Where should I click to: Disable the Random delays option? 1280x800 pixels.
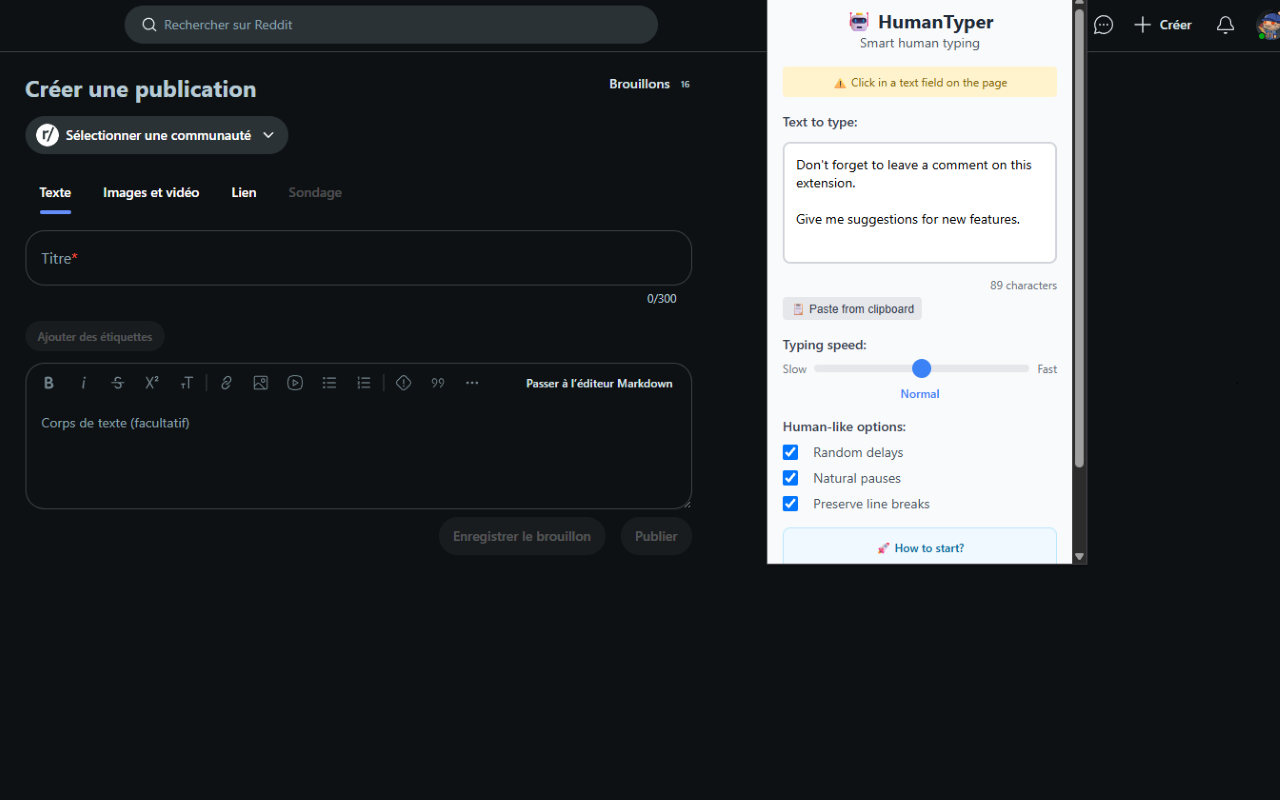790,452
